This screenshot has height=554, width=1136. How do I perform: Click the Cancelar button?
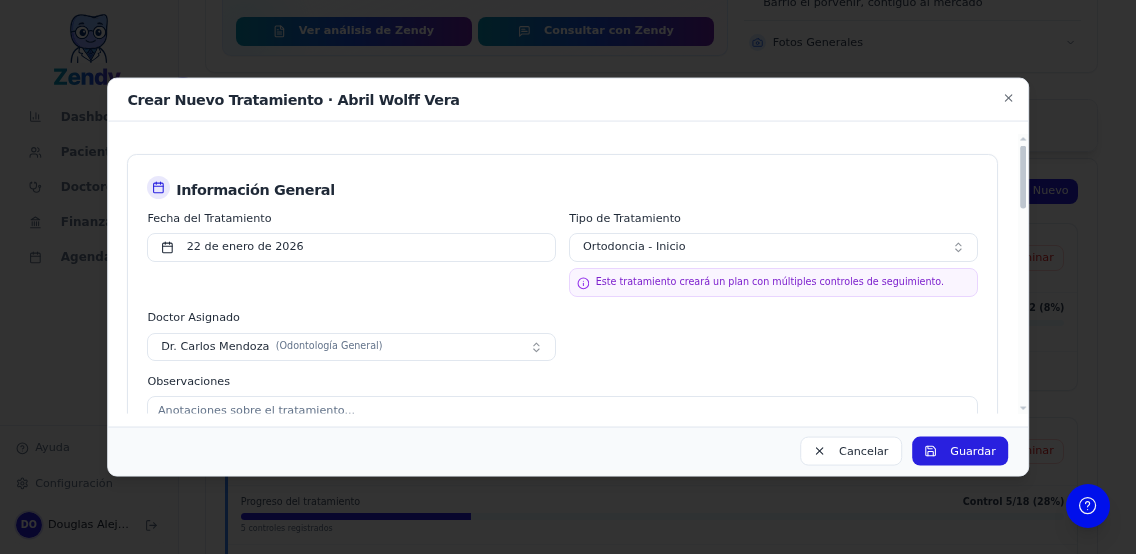point(851,451)
